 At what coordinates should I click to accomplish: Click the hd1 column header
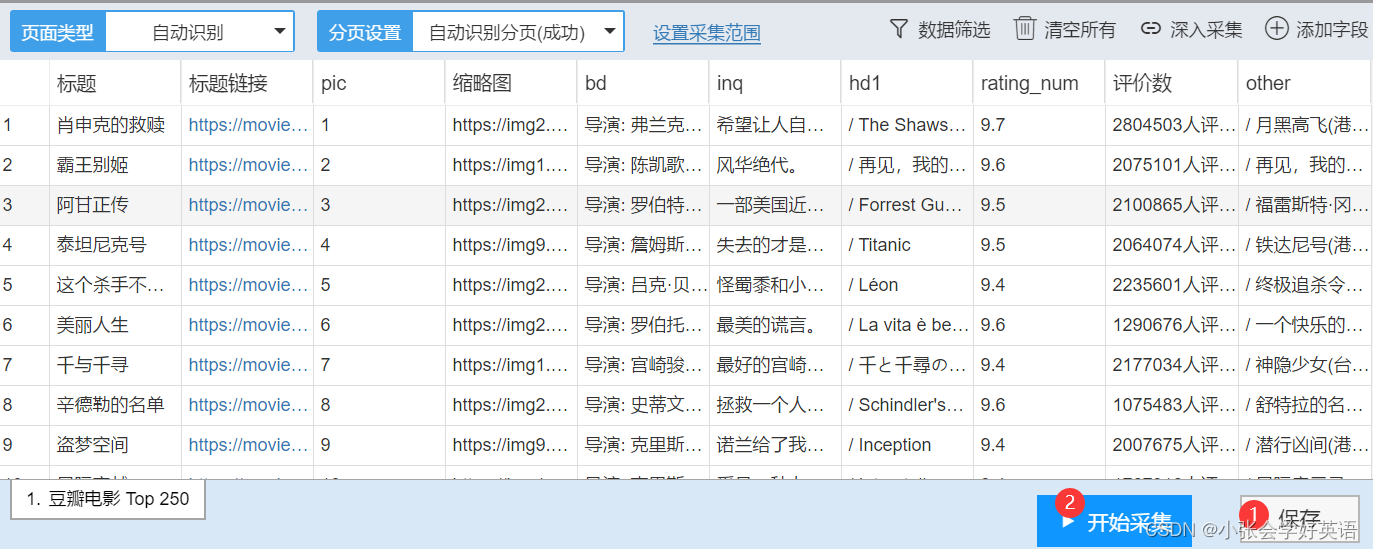point(907,83)
